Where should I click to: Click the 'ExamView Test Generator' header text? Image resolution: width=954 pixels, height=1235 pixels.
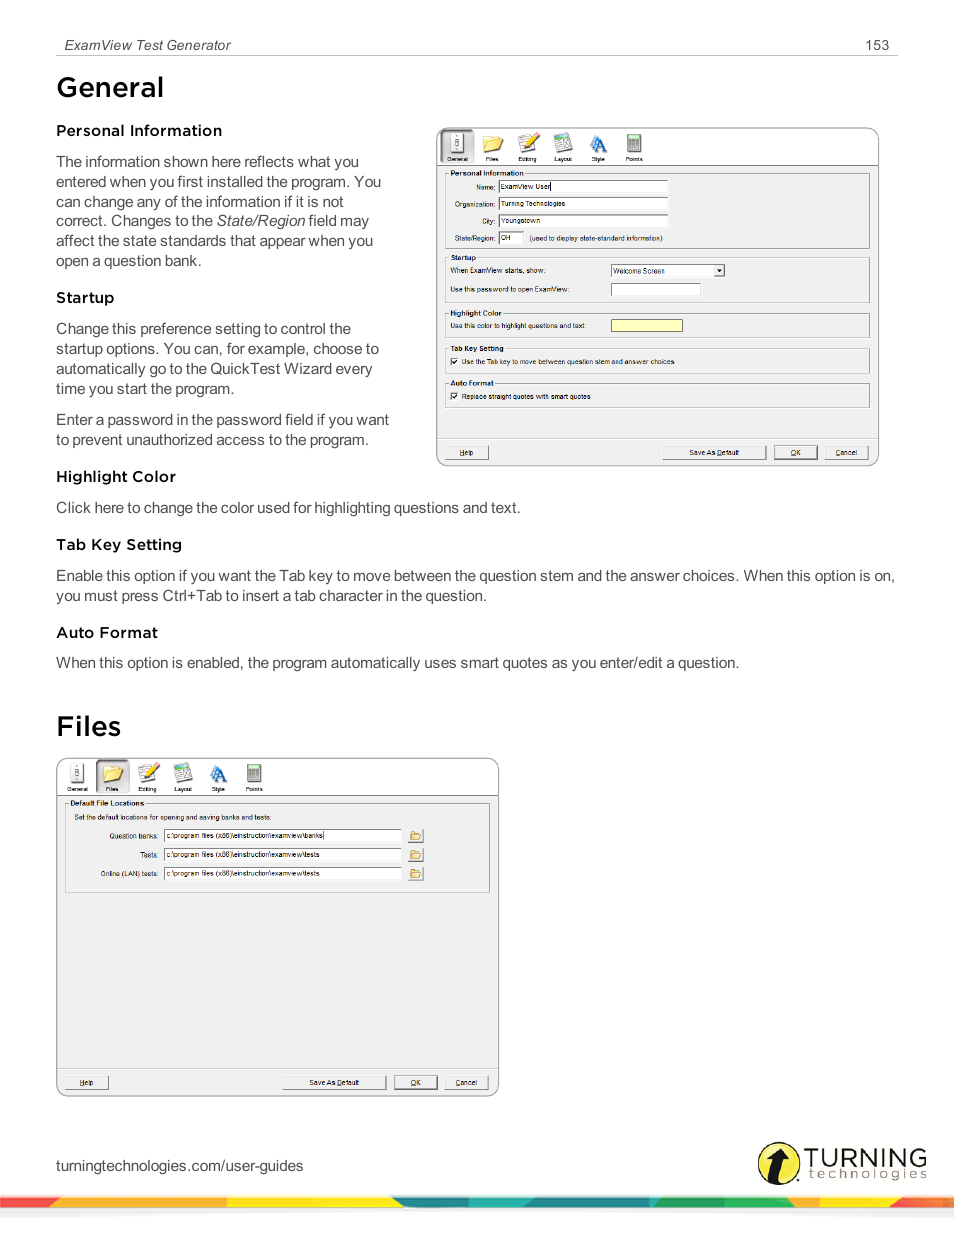click(x=147, y=45)
